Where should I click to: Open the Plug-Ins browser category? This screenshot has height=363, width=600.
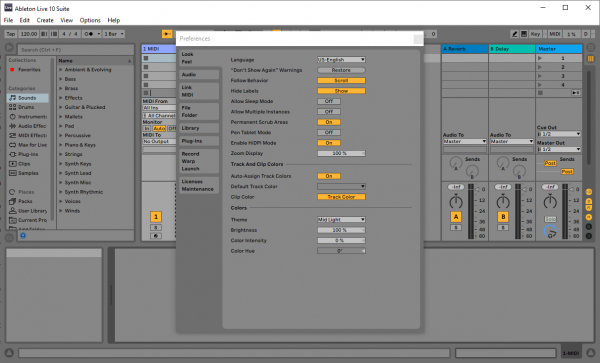pos(28,154)
